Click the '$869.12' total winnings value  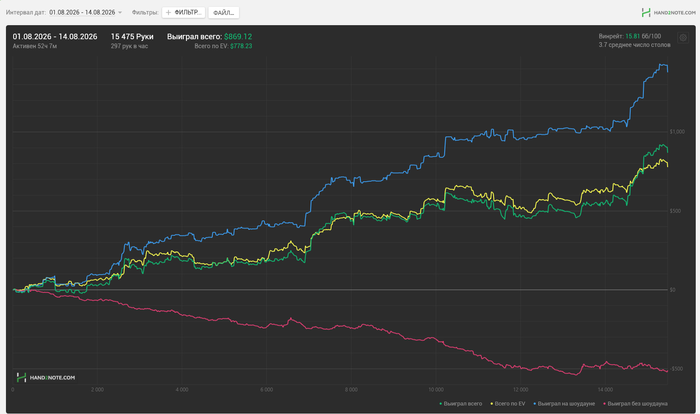point(238,37)
